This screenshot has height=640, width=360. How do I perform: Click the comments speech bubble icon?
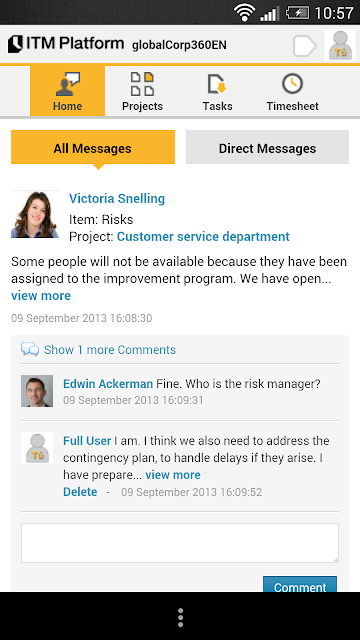30,349
